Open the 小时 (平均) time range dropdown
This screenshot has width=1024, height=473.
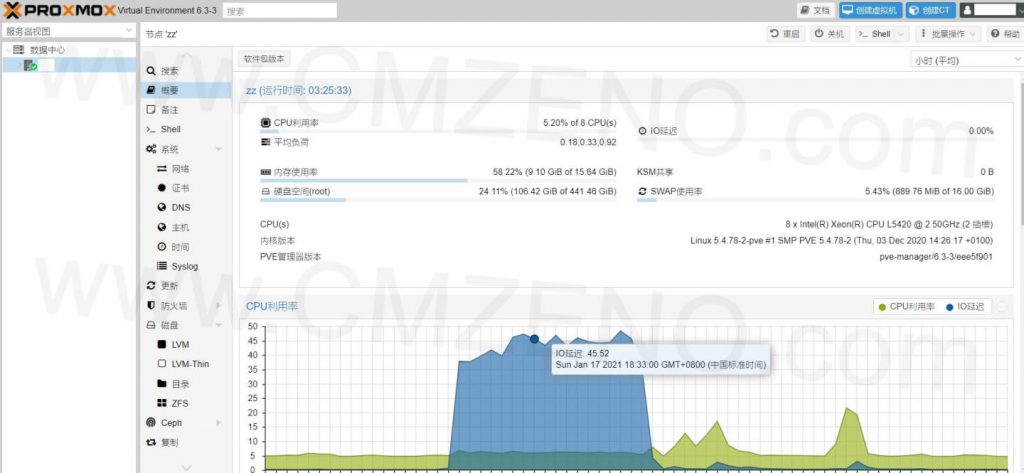pyautogui.click(x=965, y=60)
